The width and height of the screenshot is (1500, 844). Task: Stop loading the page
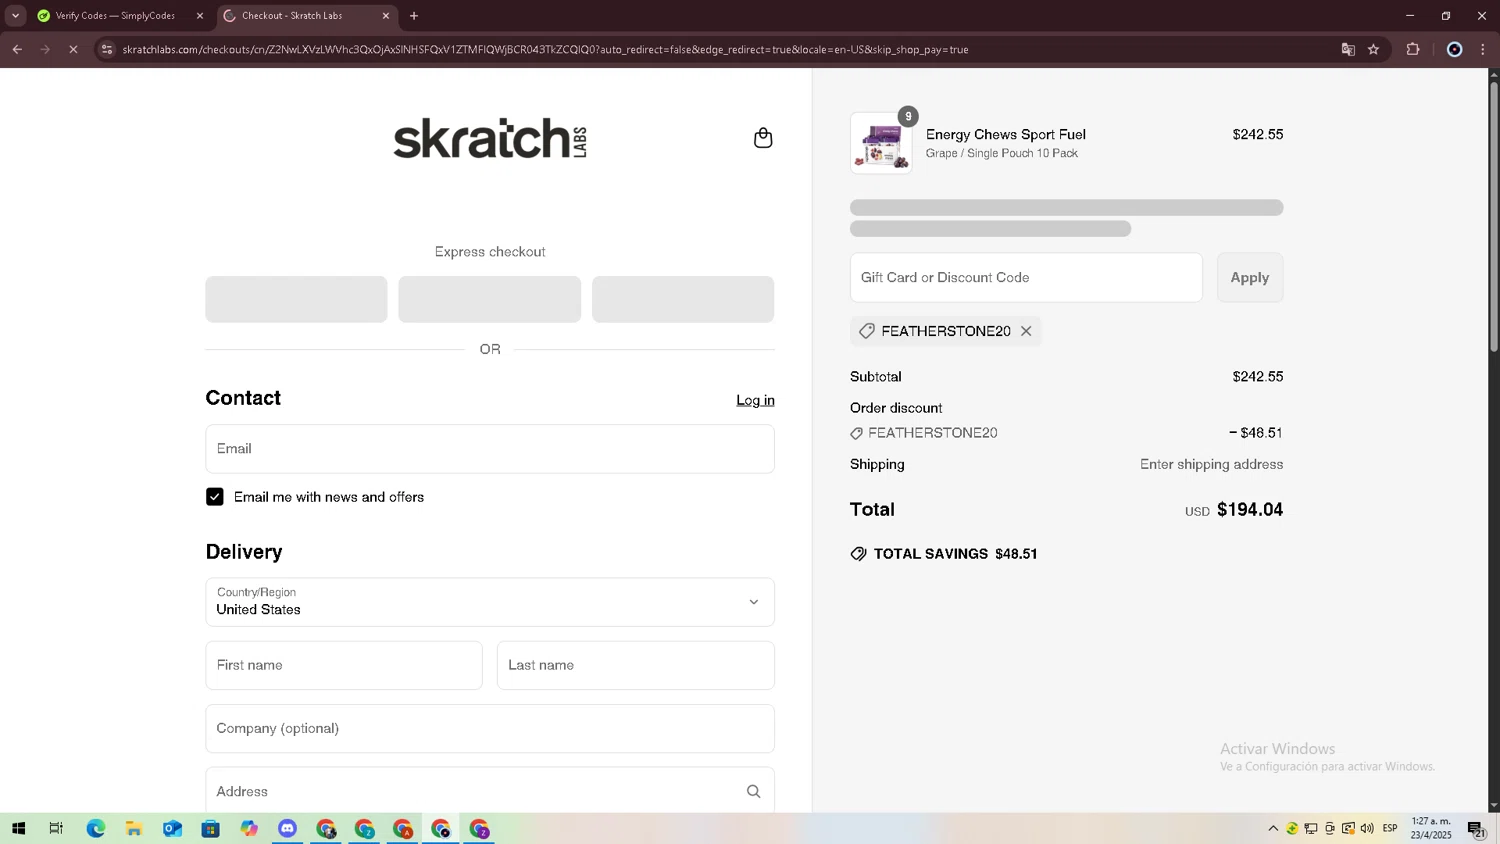point(73,49)
